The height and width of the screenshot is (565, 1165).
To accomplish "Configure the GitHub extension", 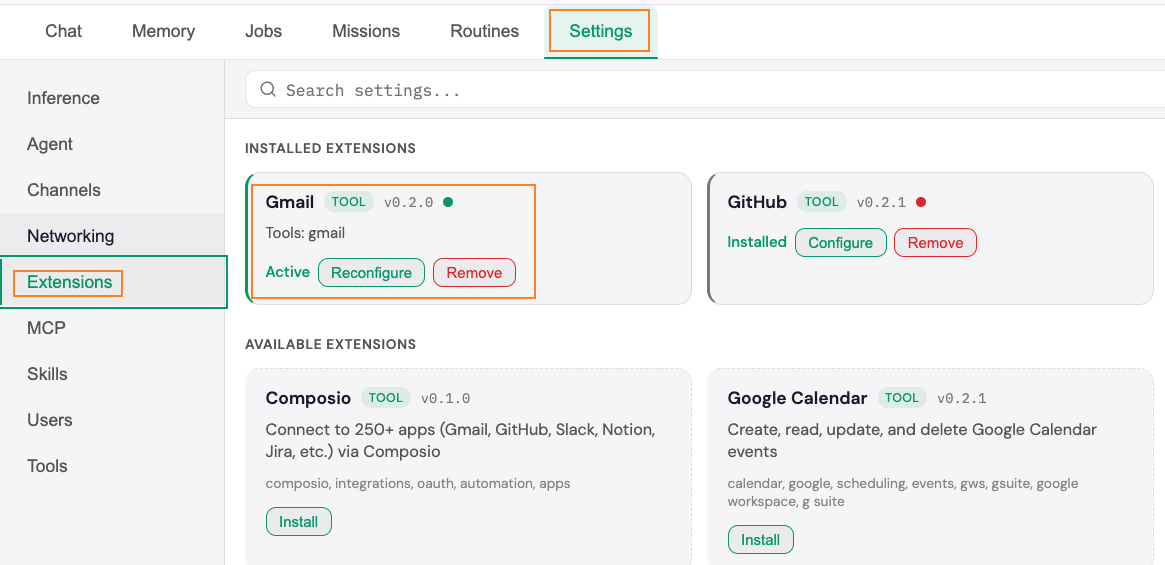I will 840,243.
